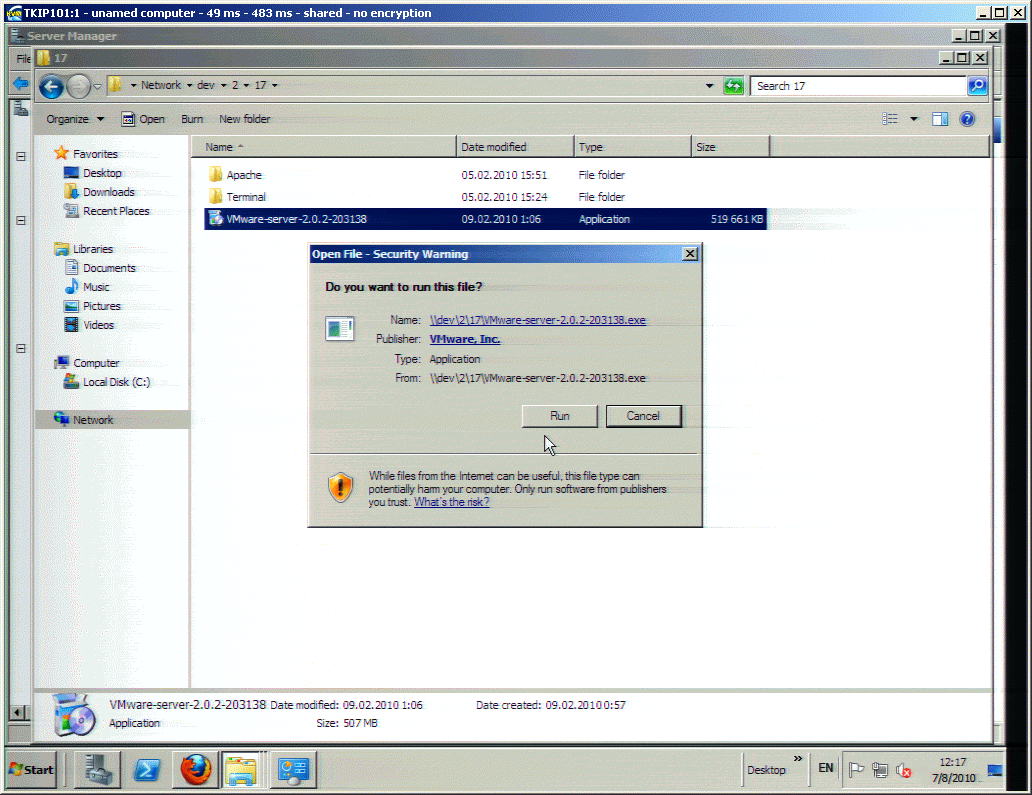Click the Change your view icon
This screenshot has height=795, width=1032.
click(x=890, y=119)
